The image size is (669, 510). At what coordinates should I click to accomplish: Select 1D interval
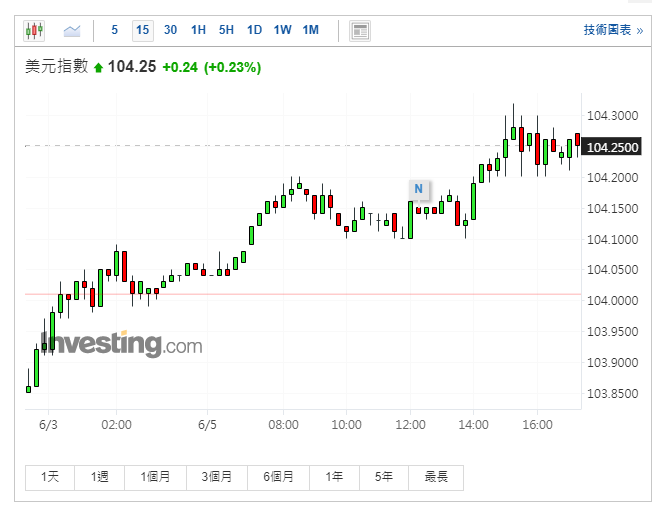point(254,30)
